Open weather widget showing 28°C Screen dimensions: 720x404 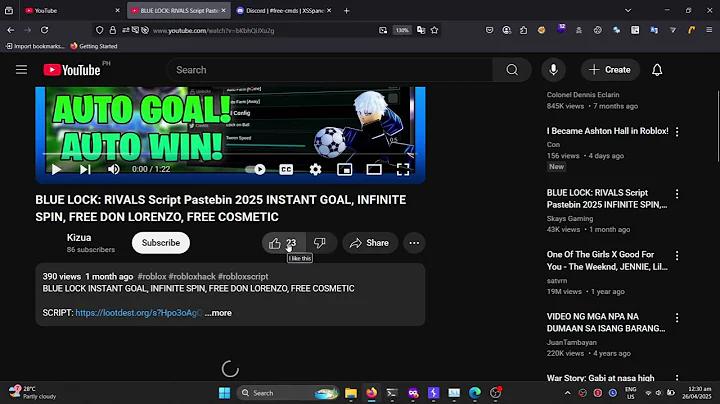pyautogui.click(x=32, y=393)
